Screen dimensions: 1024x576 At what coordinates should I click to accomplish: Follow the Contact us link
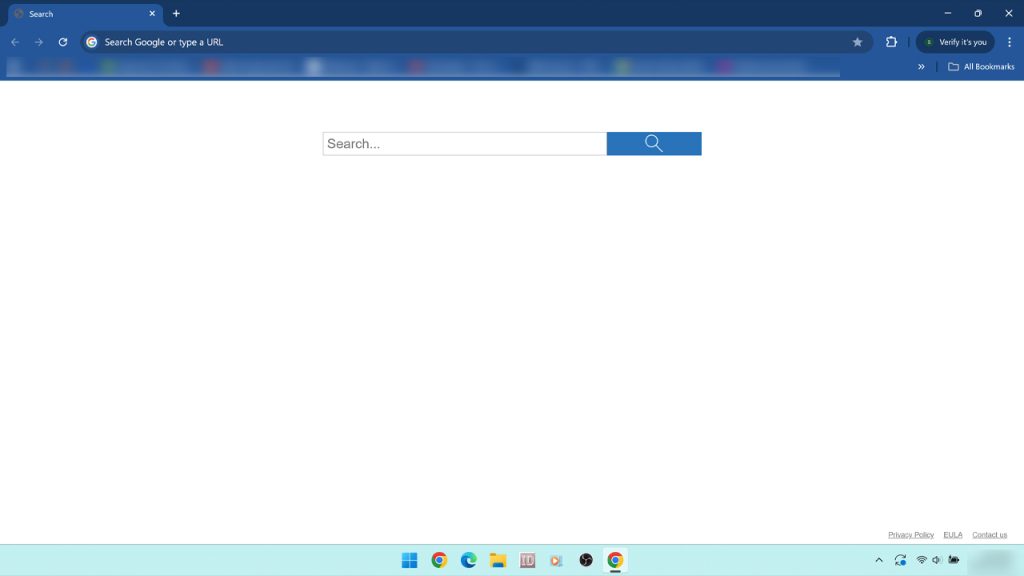989,535
